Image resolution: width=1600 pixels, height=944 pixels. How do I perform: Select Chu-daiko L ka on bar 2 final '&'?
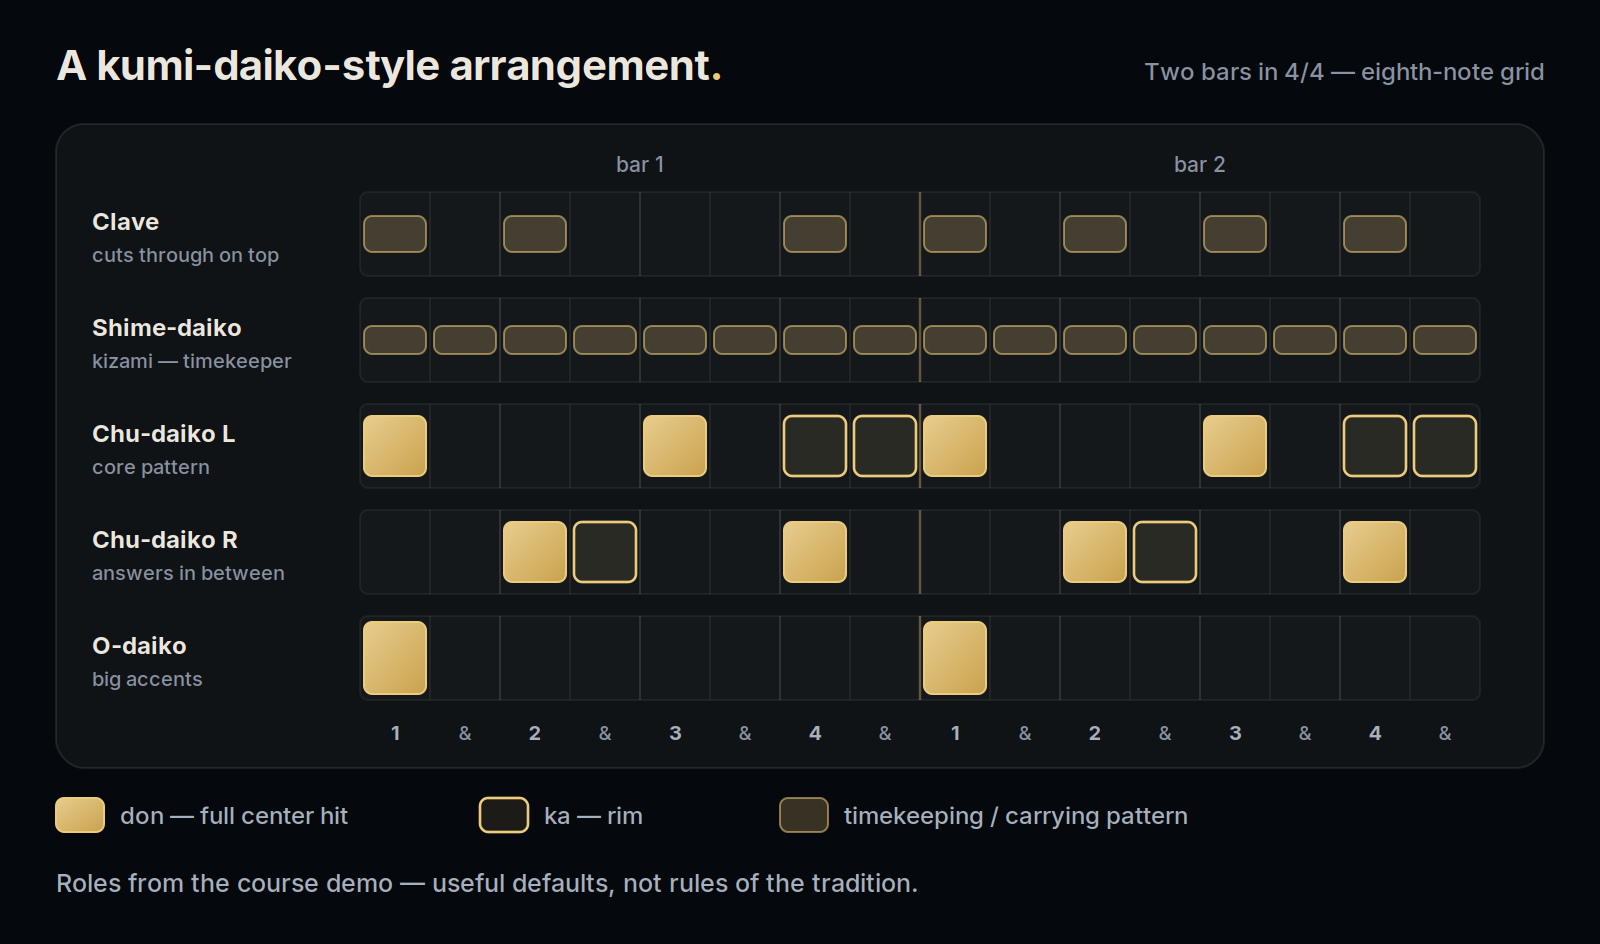pyautogui.click(x=1445, y=446)
